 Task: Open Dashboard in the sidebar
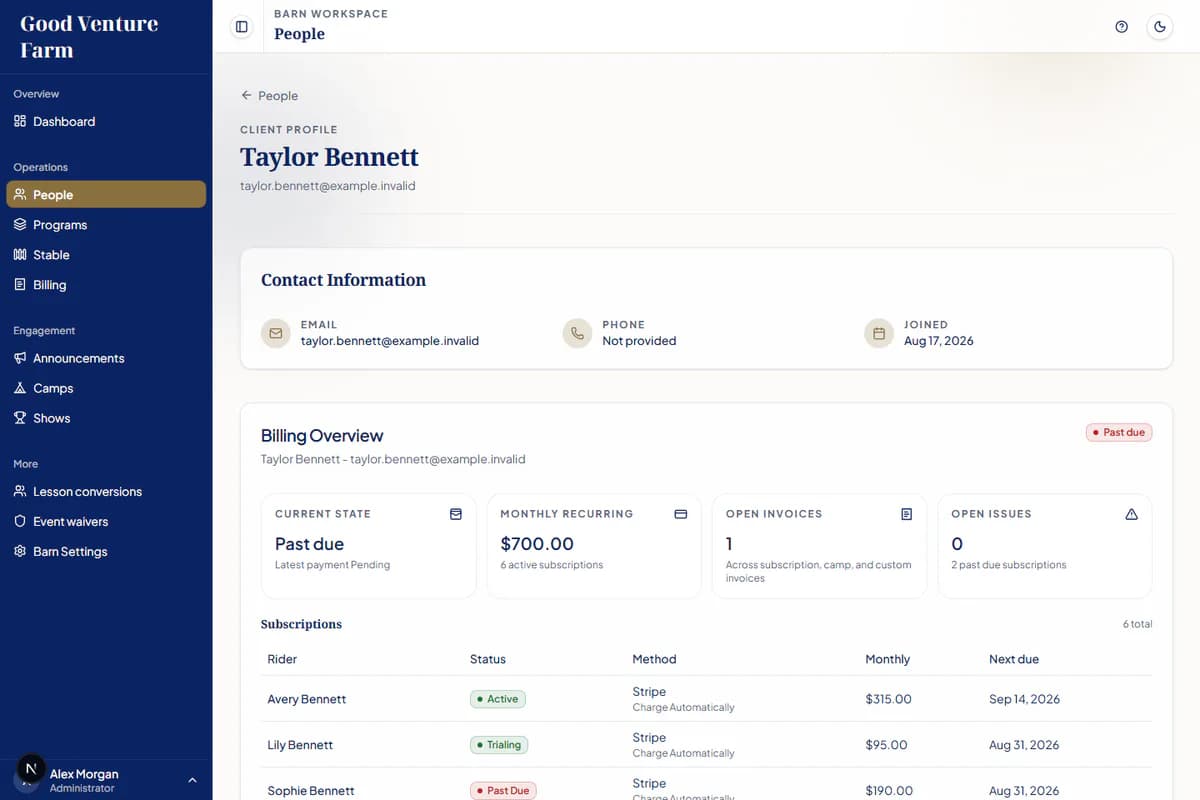click(106, 121)
